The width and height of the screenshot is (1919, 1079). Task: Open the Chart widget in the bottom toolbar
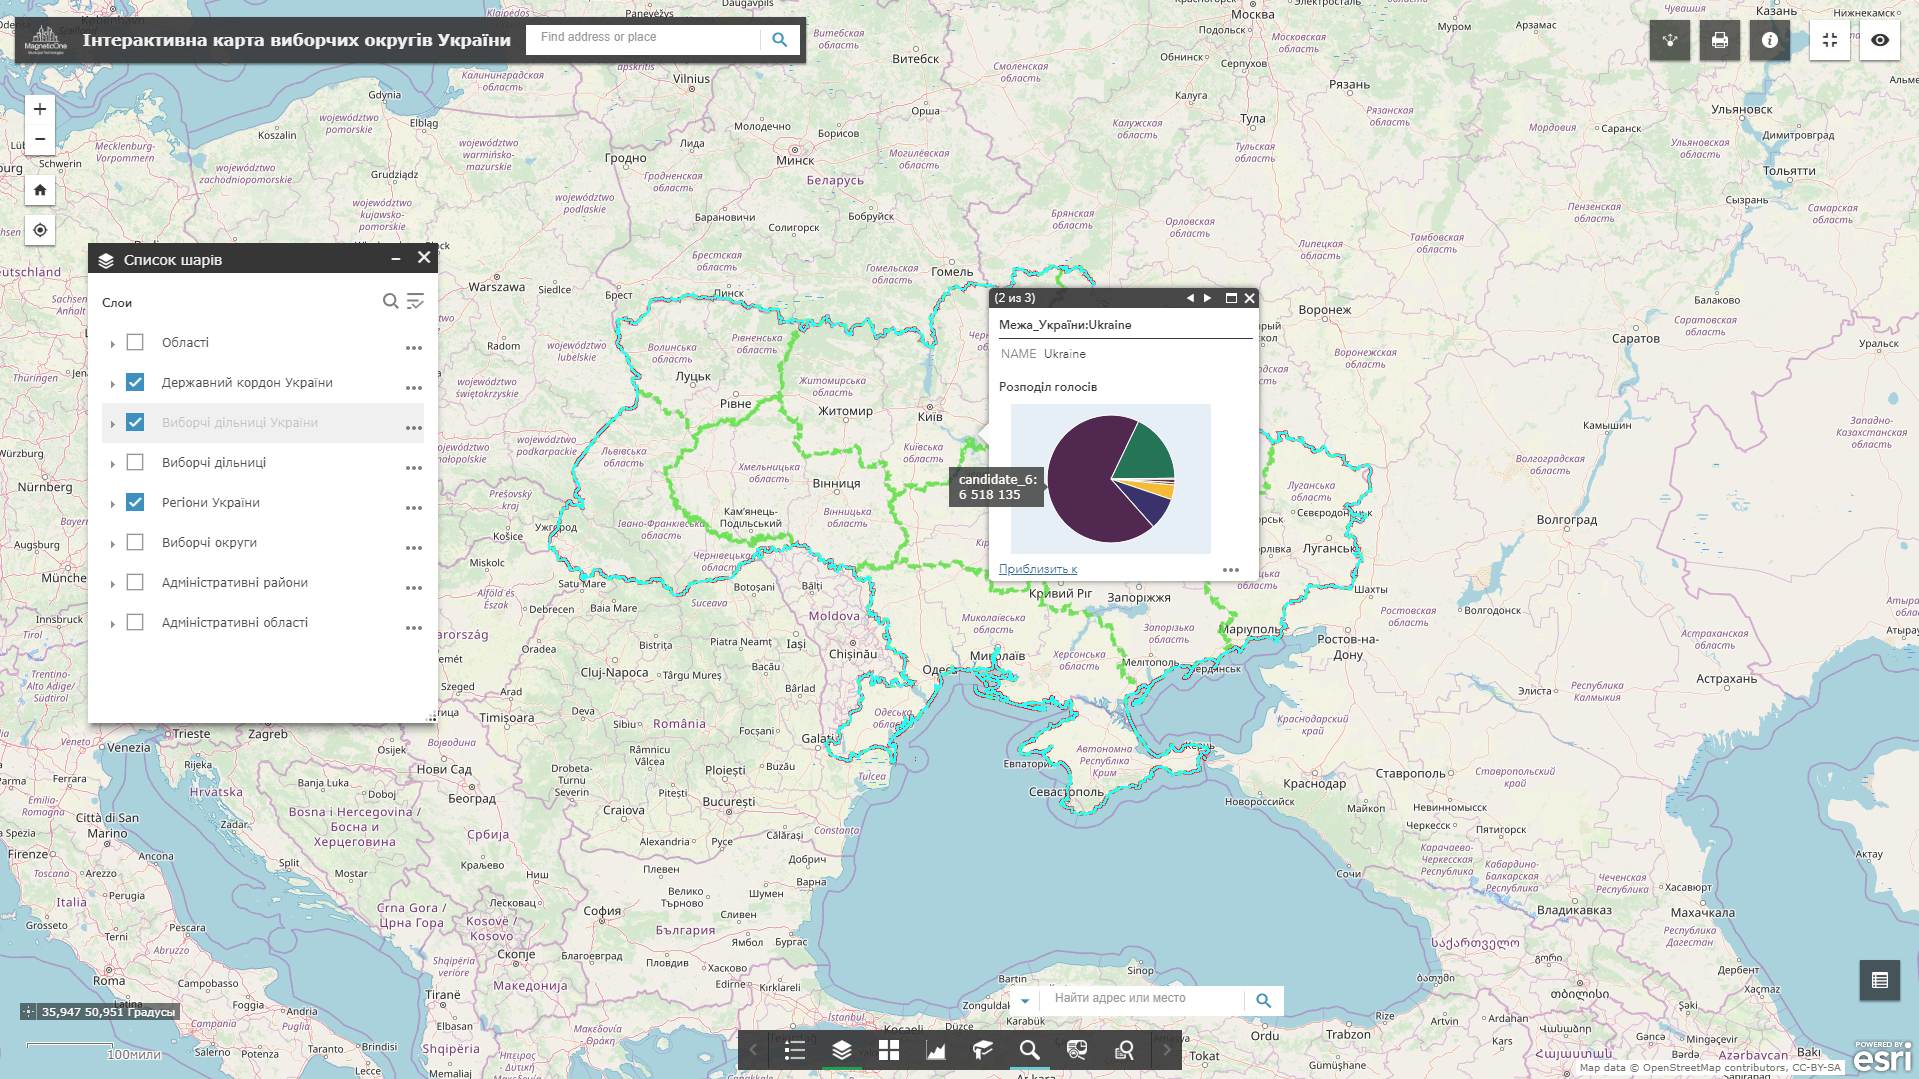click(935, 1051)
